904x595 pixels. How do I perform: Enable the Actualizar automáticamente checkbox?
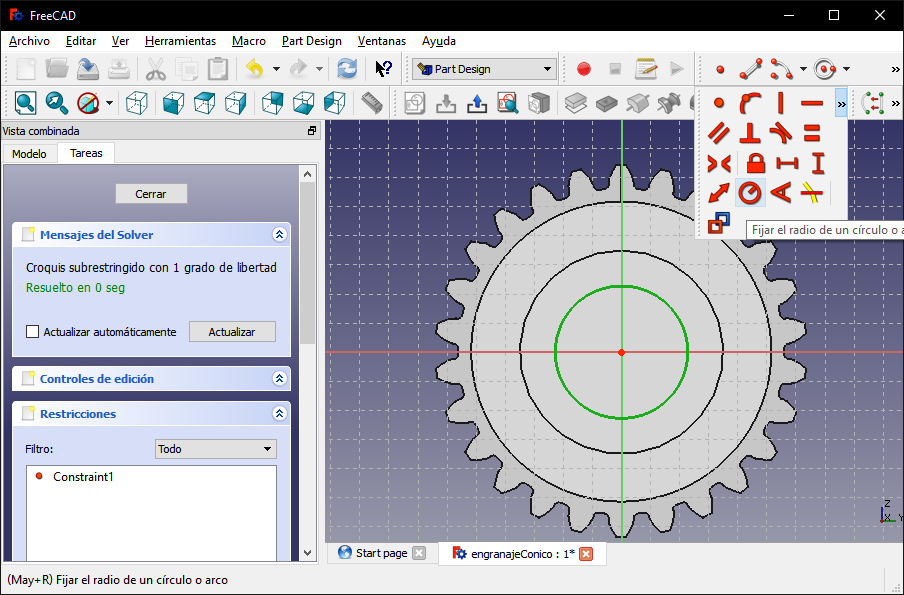click(32, 332)
